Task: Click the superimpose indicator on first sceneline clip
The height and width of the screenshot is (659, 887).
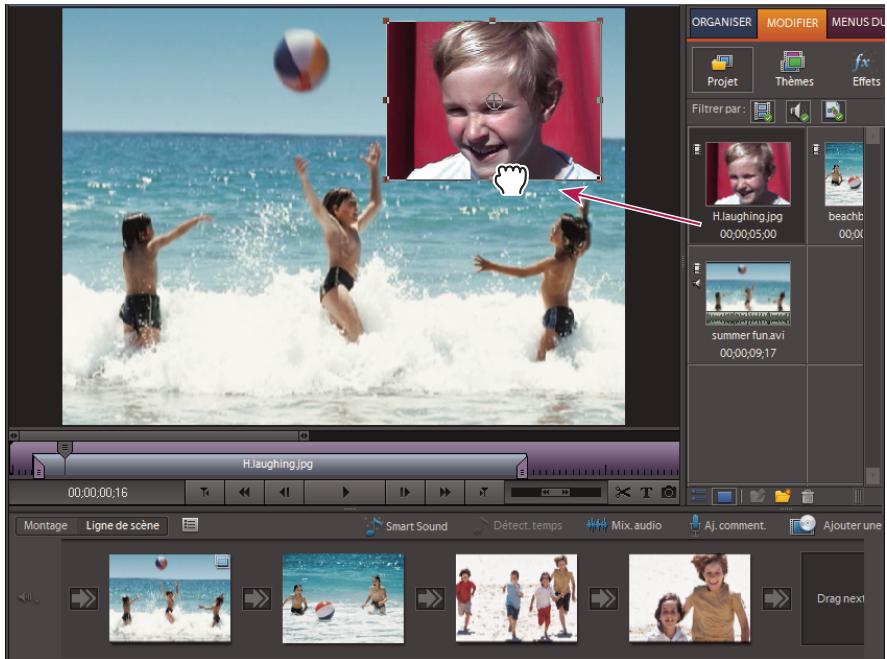Action: coord(222,561)
